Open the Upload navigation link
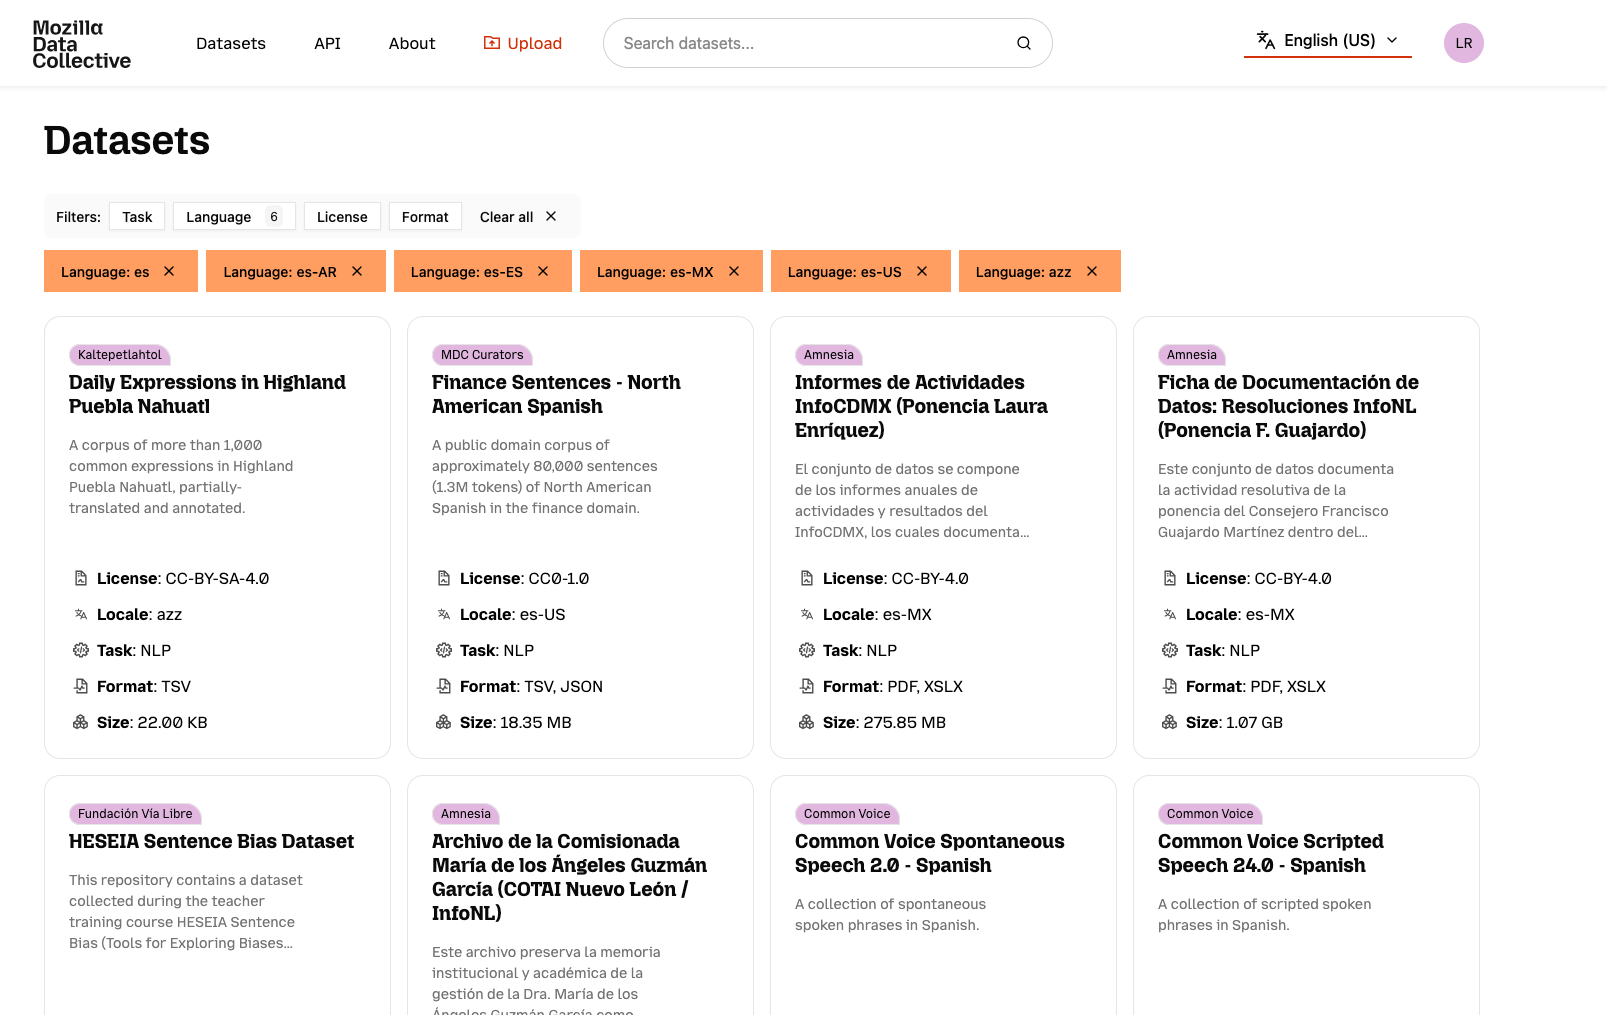This screenshot has height=1015, width=1607. click(523, 43)
